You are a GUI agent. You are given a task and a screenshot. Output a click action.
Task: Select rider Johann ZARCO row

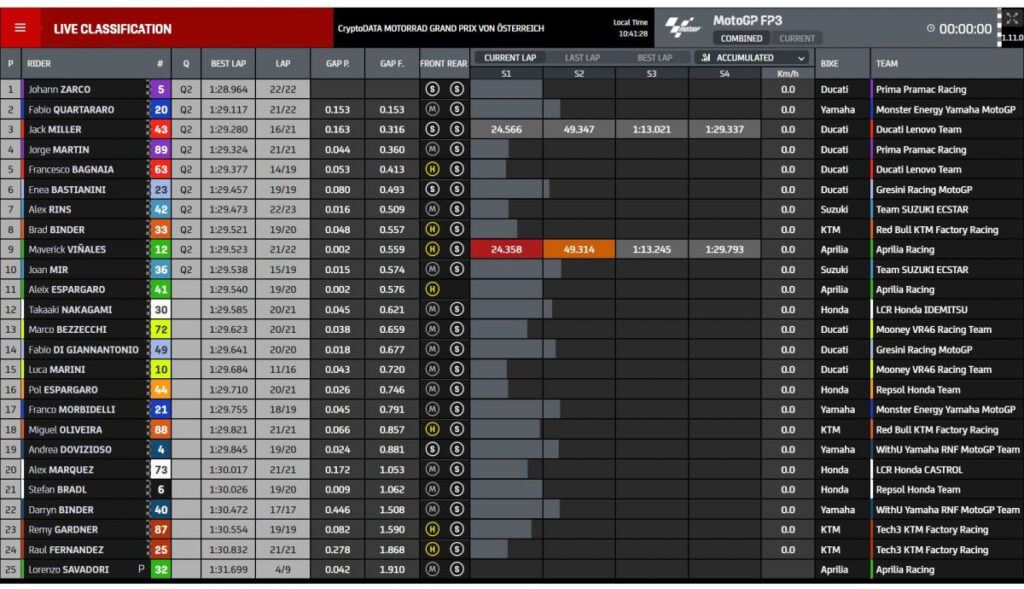click(x=512, y=89)
